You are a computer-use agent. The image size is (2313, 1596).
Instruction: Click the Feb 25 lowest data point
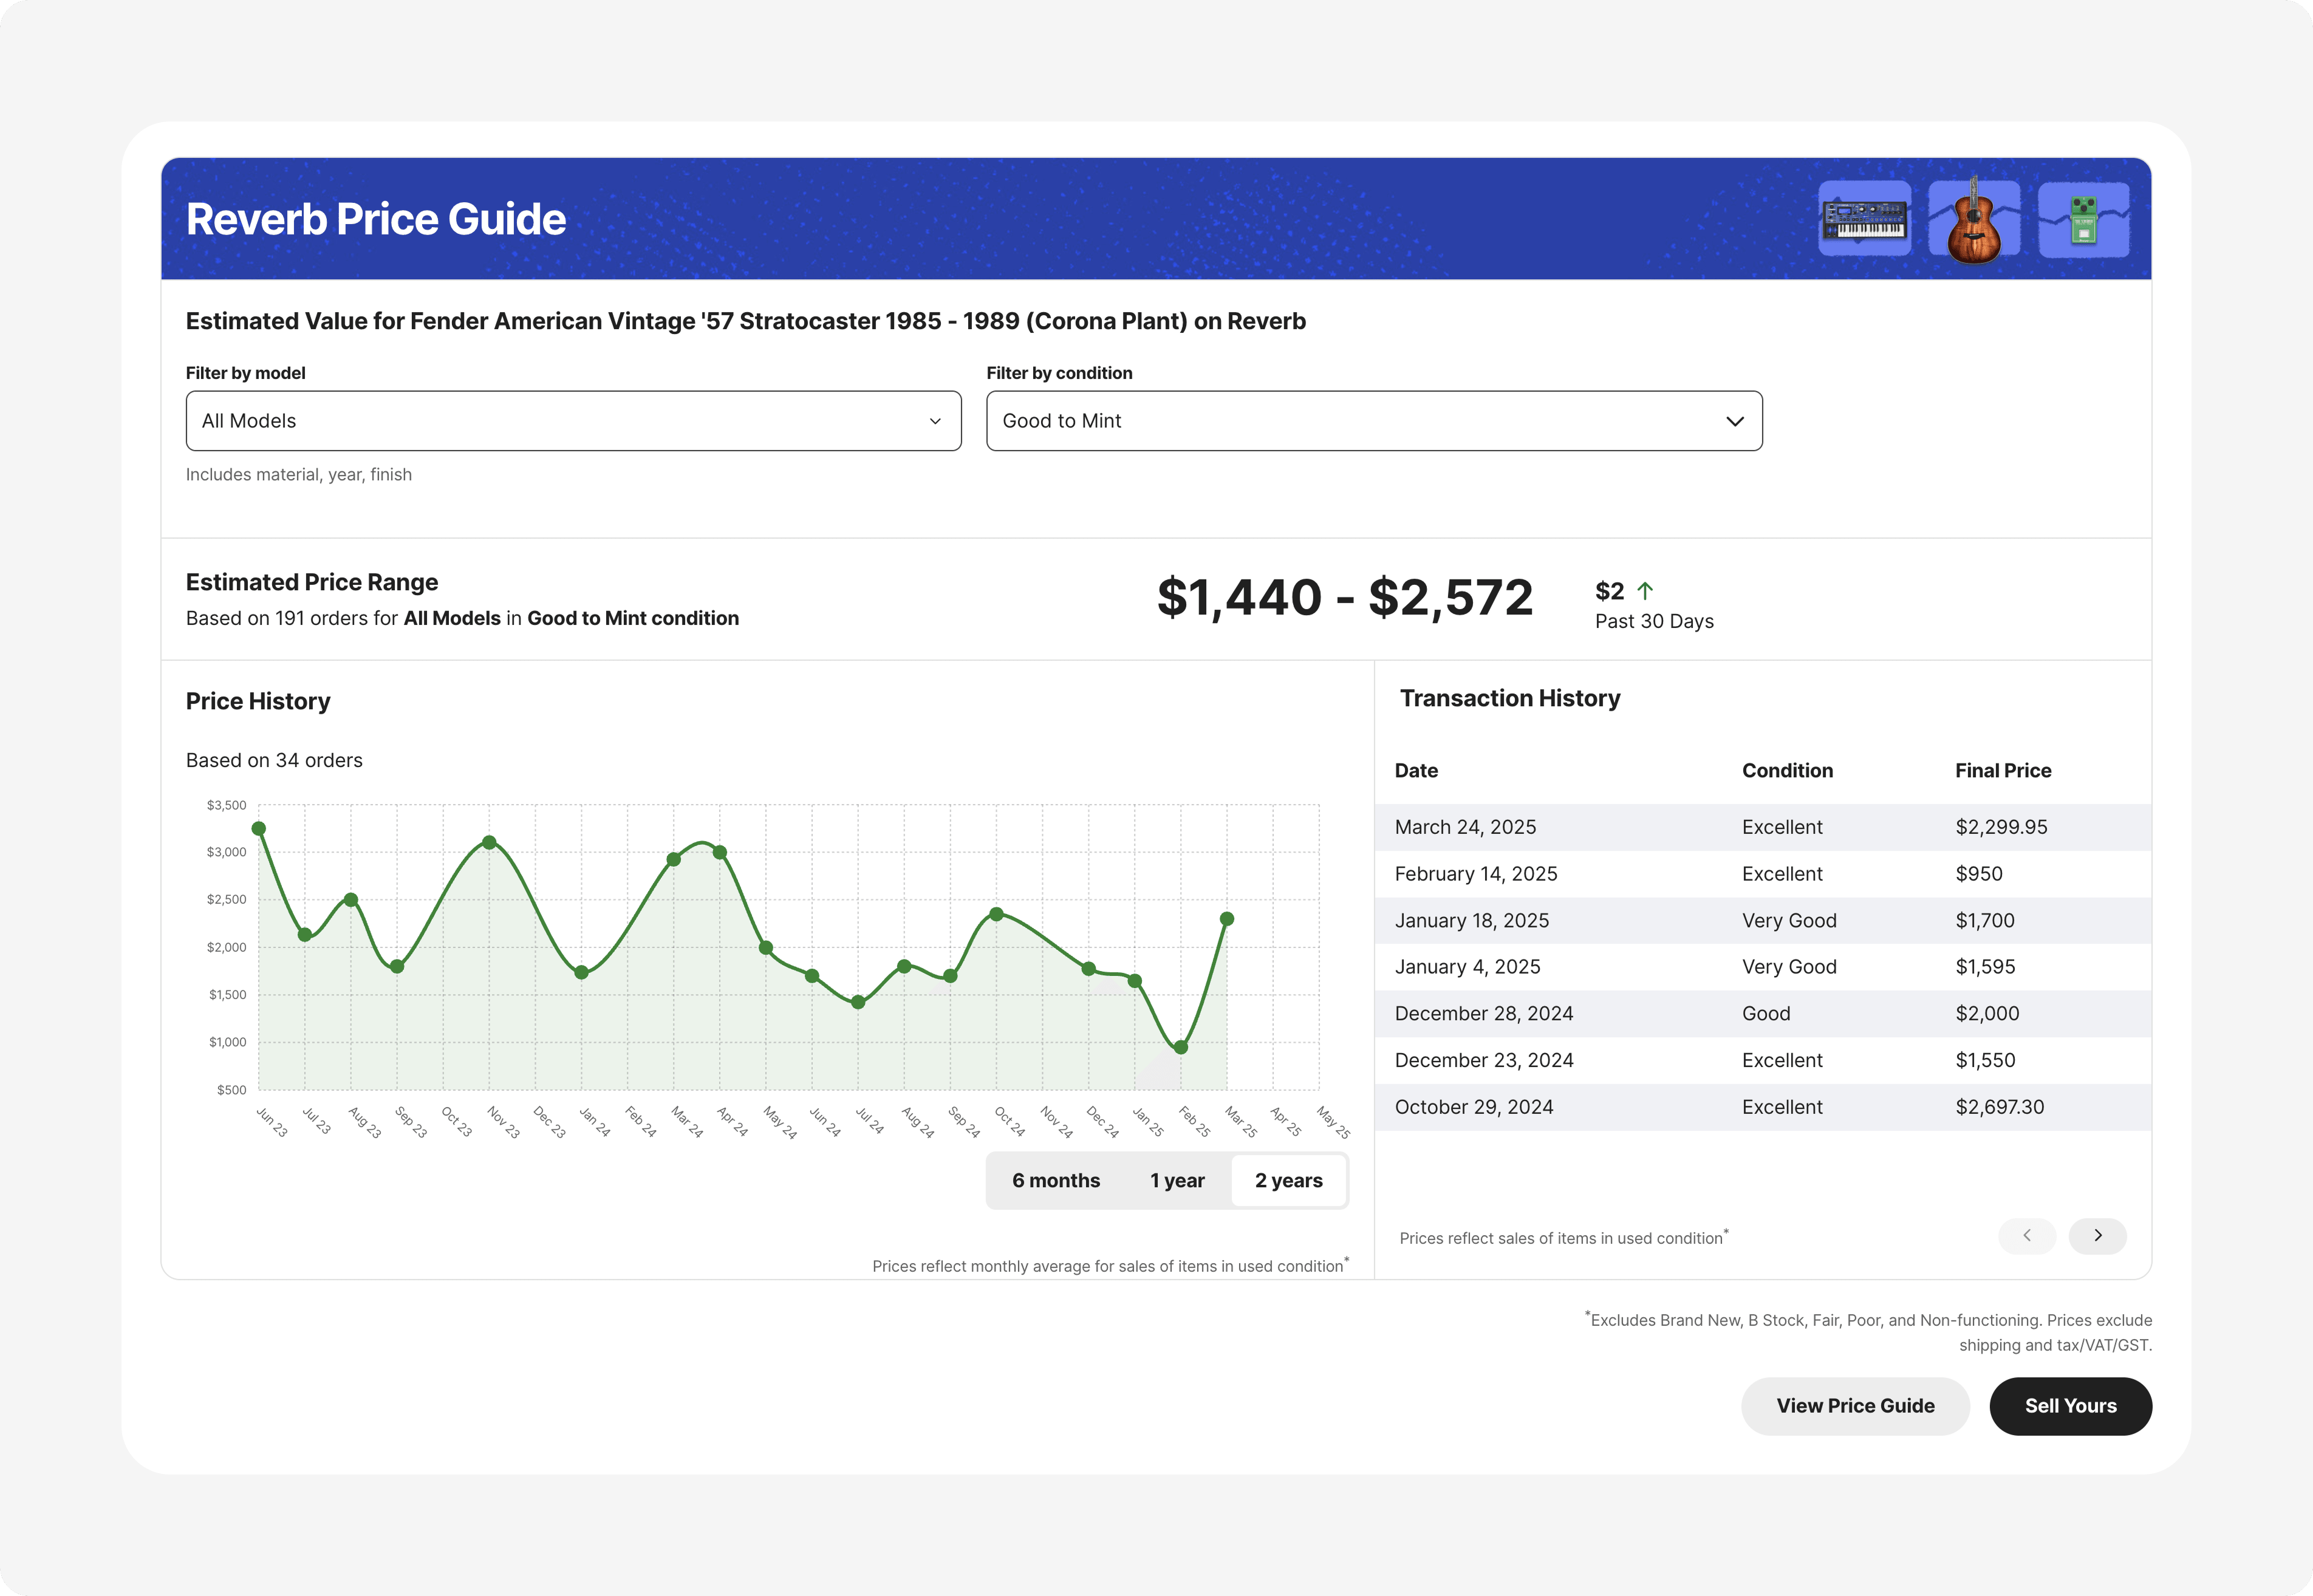click(1181, 1048)
